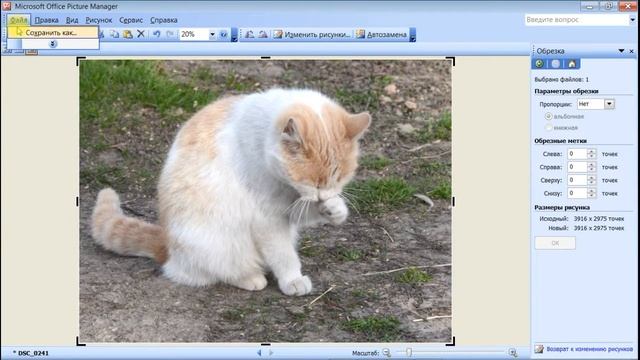Click Возврат к изменению рисунков link
The height and width of the screenshot is (360, 640).
[589, 349]
